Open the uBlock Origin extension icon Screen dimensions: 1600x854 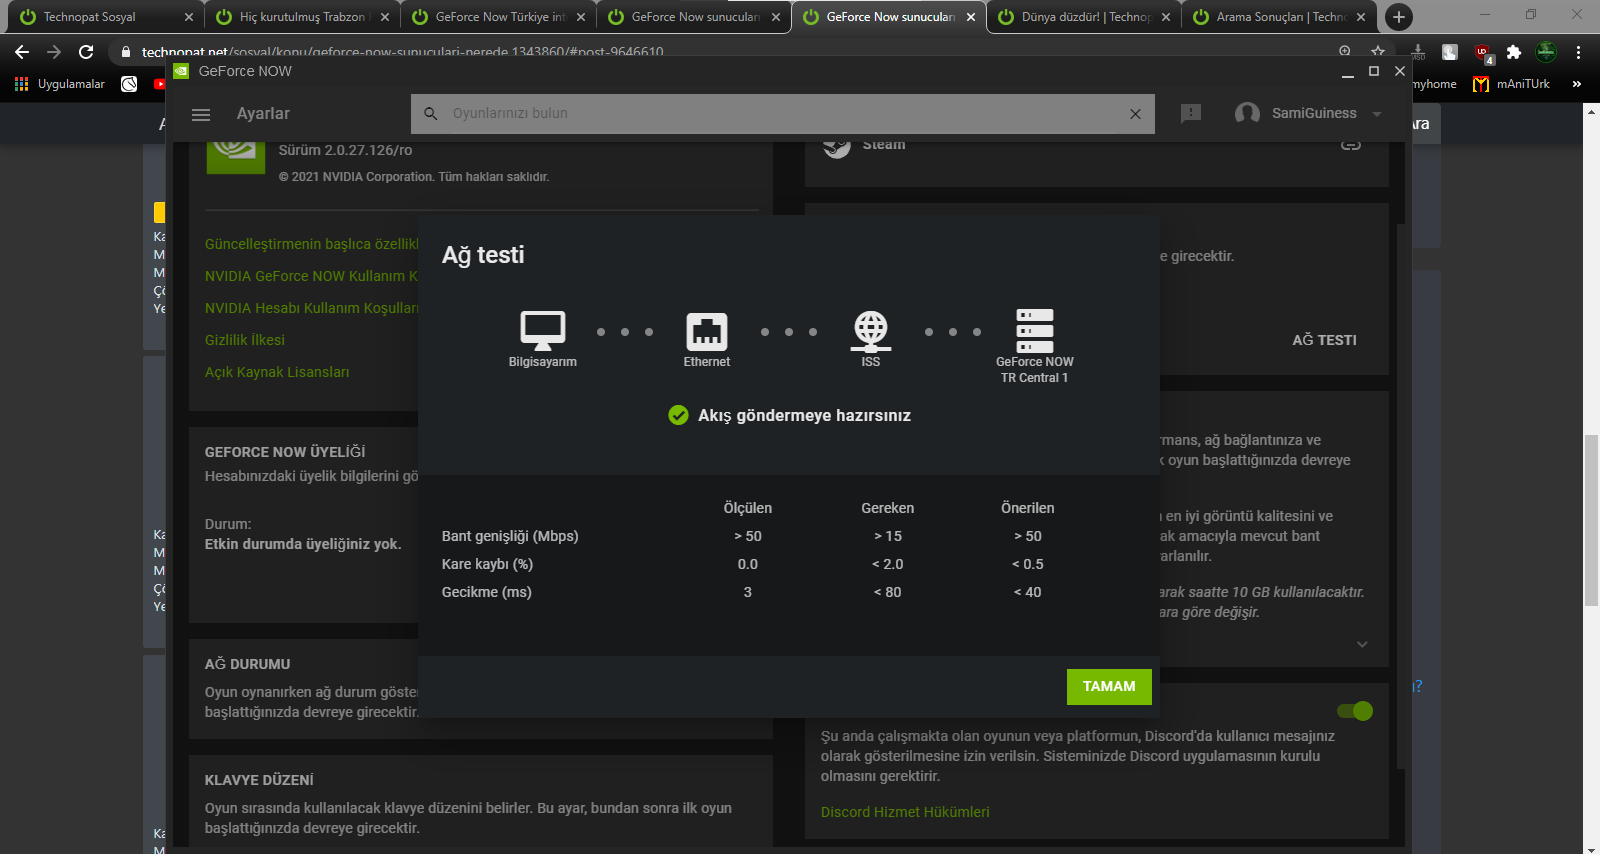coord(1483,53)
